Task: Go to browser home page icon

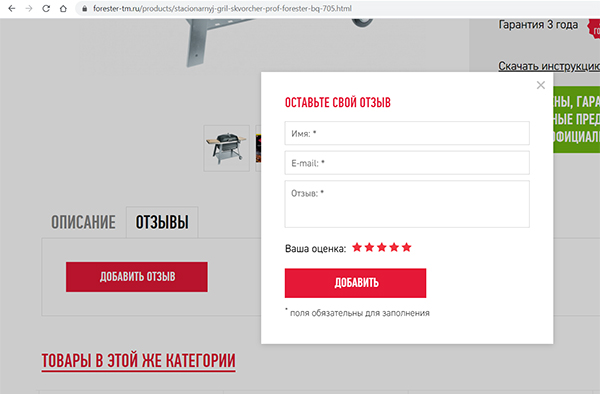Action: click(x=63, y=8)
